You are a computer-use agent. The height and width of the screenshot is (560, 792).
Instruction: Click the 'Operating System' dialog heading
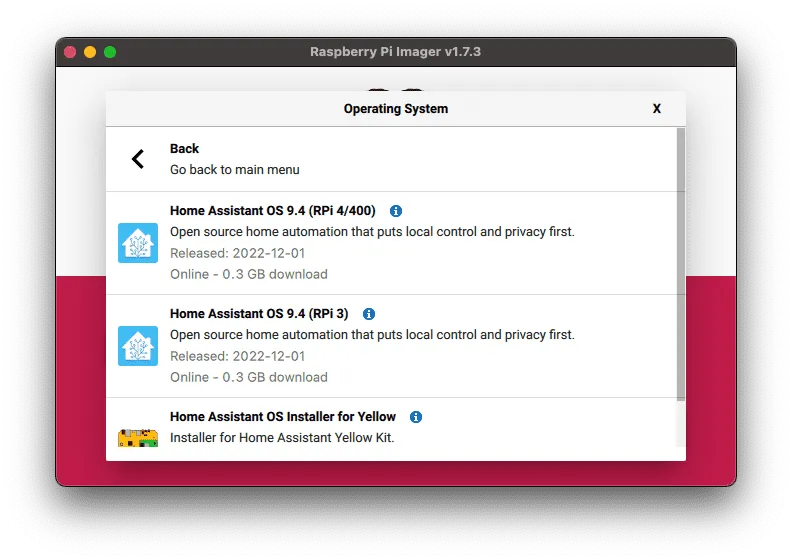point(396,109)
